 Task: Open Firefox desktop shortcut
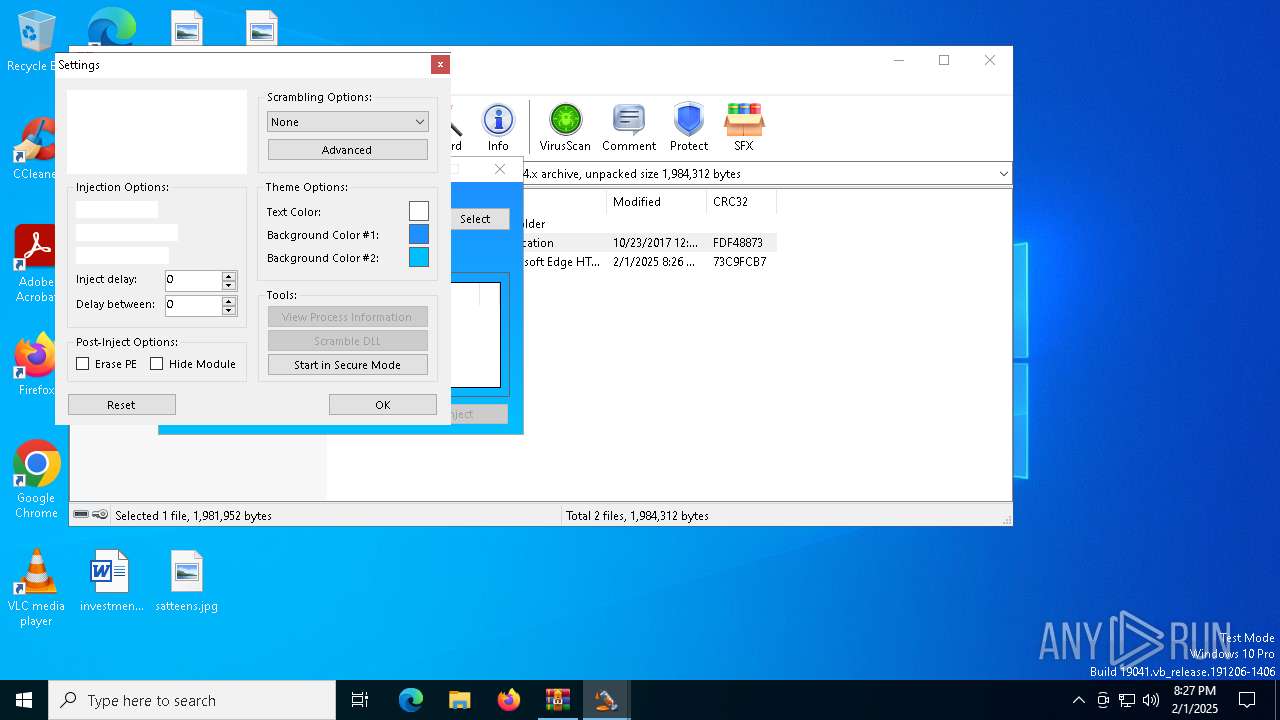(x=36, y=365)
